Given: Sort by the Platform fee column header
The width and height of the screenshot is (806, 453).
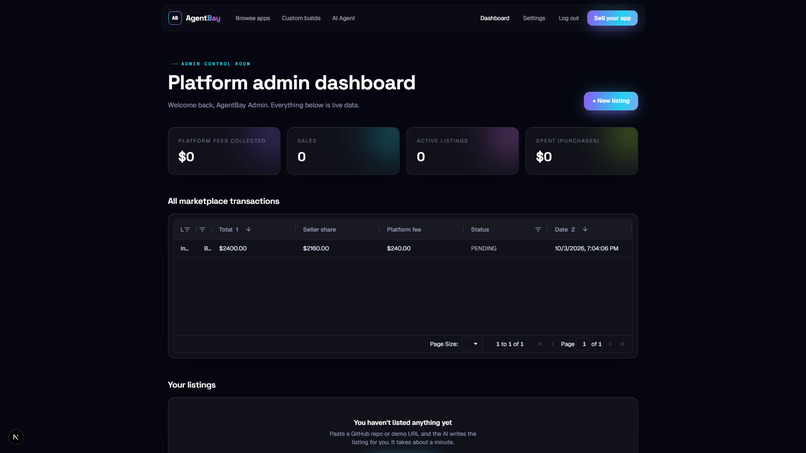Looking at the screenshot, I should coord(404,229).
